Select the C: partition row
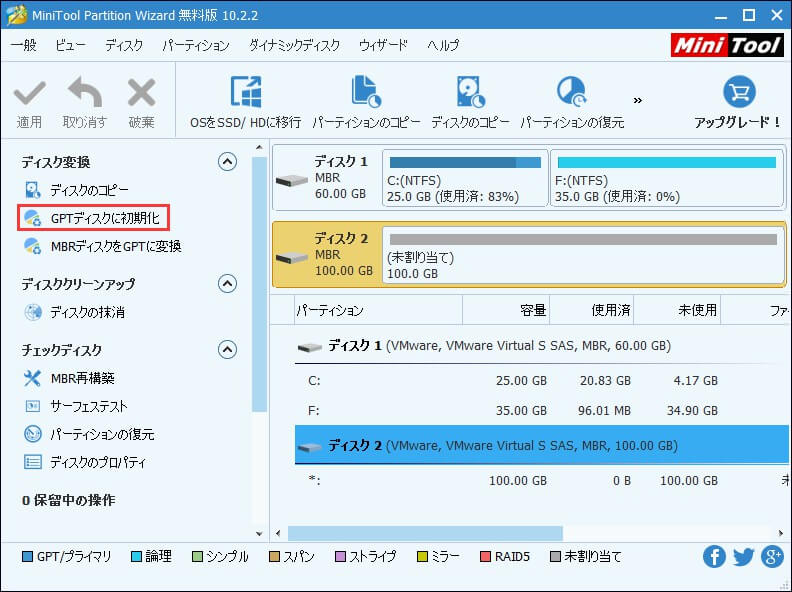Image resolution: width=792 pixels, height=592 pixels. click(x=541, y=380)
